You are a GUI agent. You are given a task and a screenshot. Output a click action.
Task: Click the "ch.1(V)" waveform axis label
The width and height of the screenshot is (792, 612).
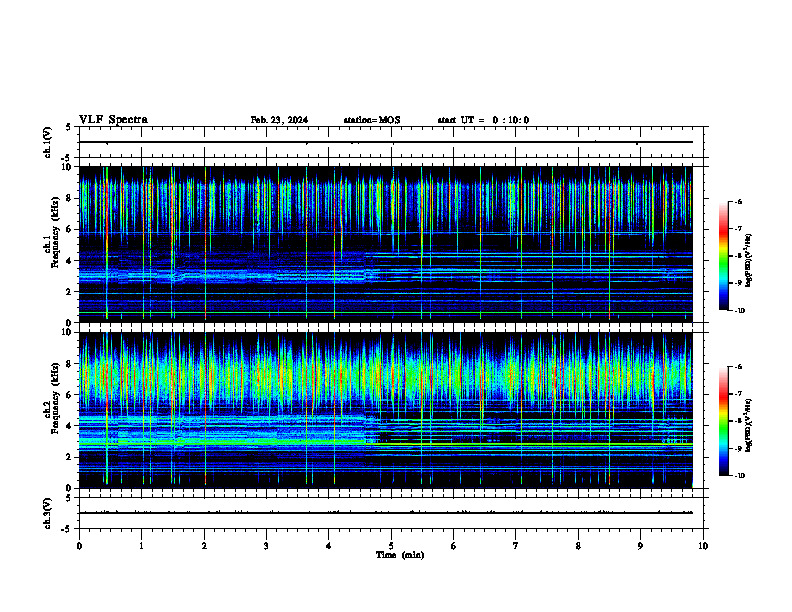[x=48, y=142]
